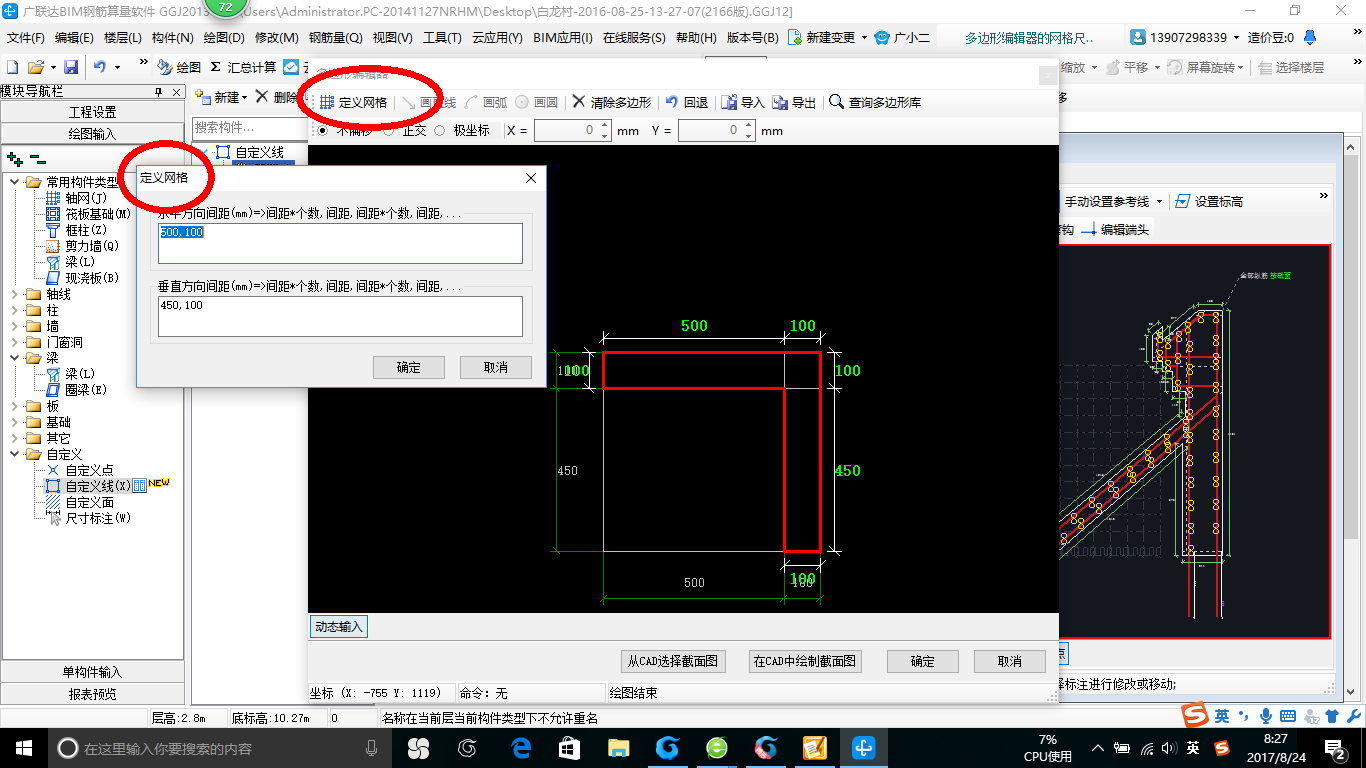Open 云应用(Y) menu
This screenshot has height=768, width=1366.
point(497,37)
